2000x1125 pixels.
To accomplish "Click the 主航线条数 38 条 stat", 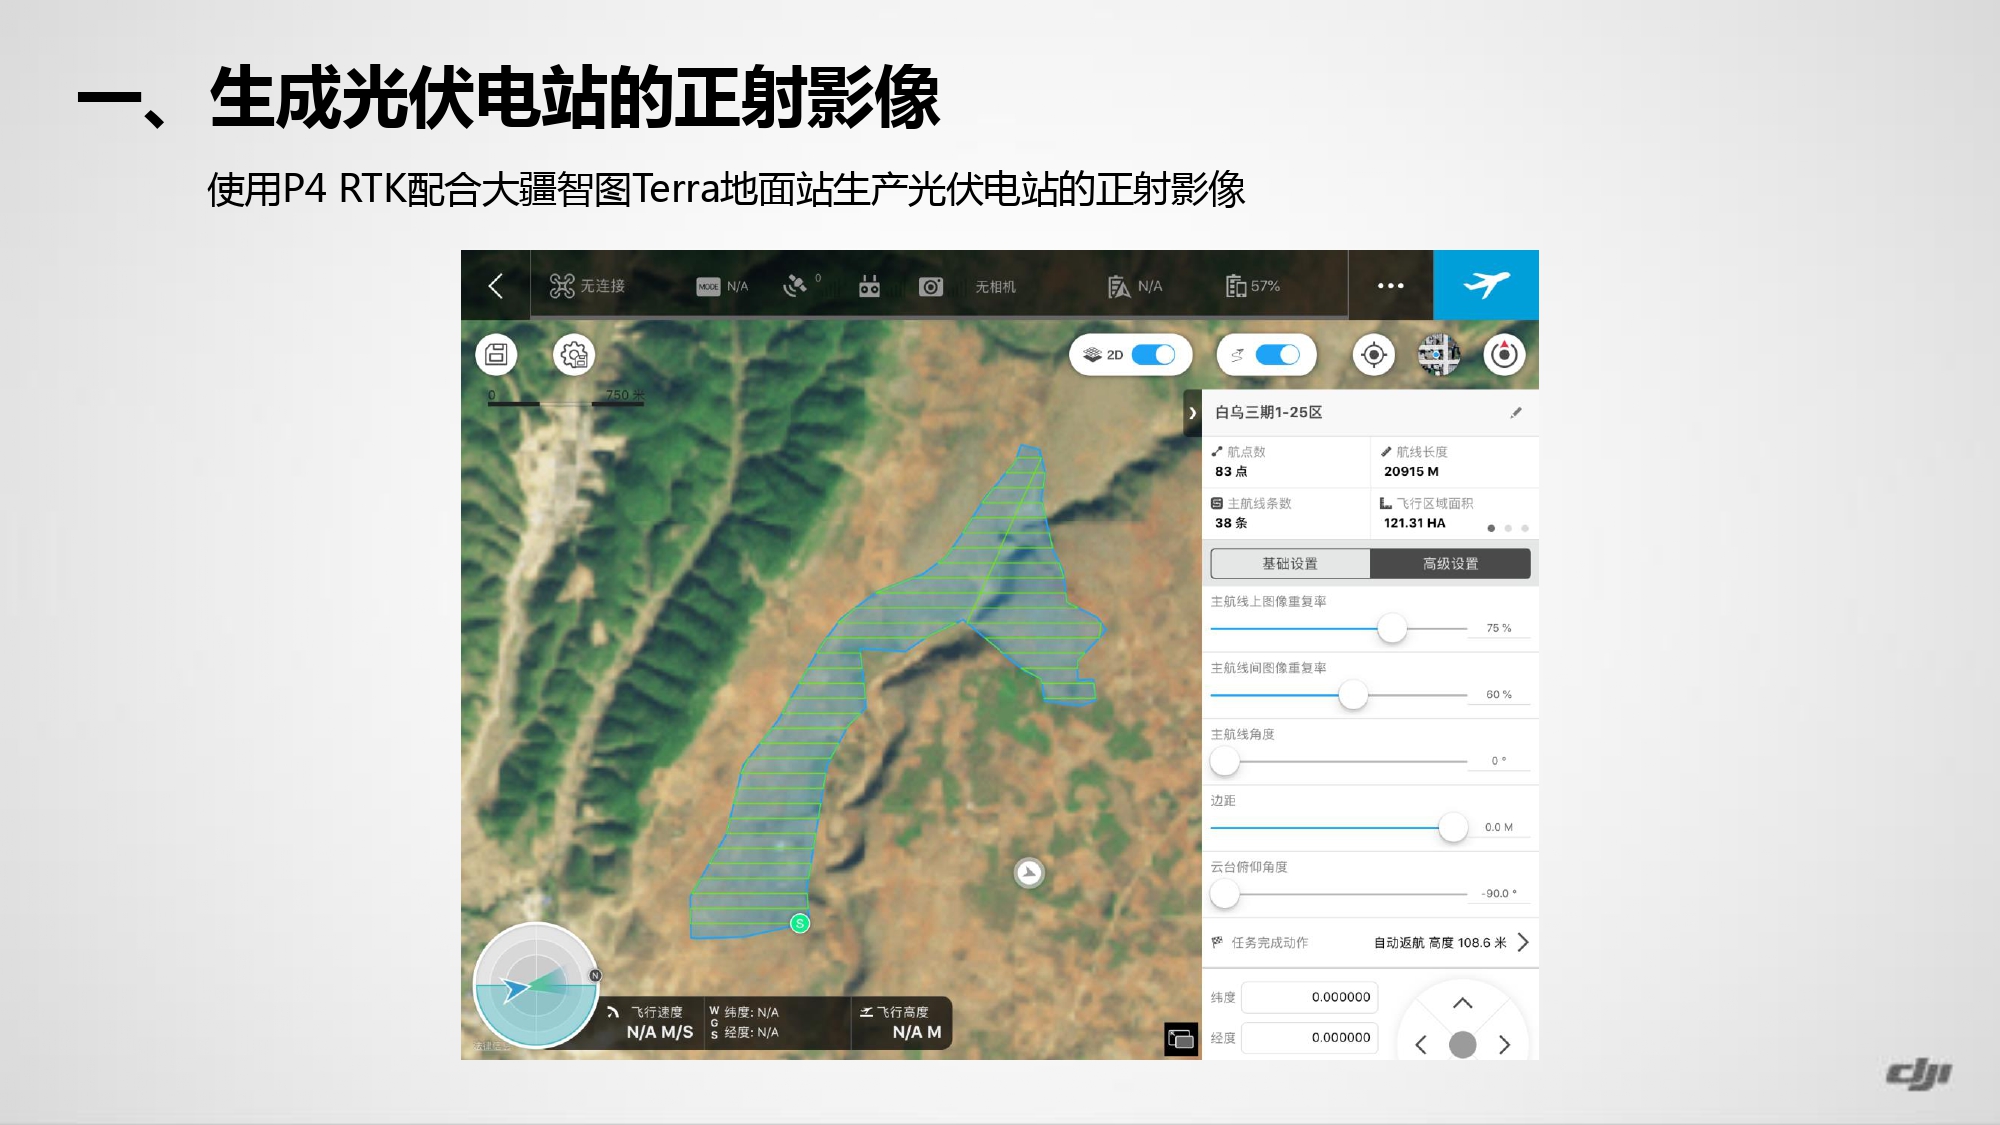I will [x=1286, y=513].
